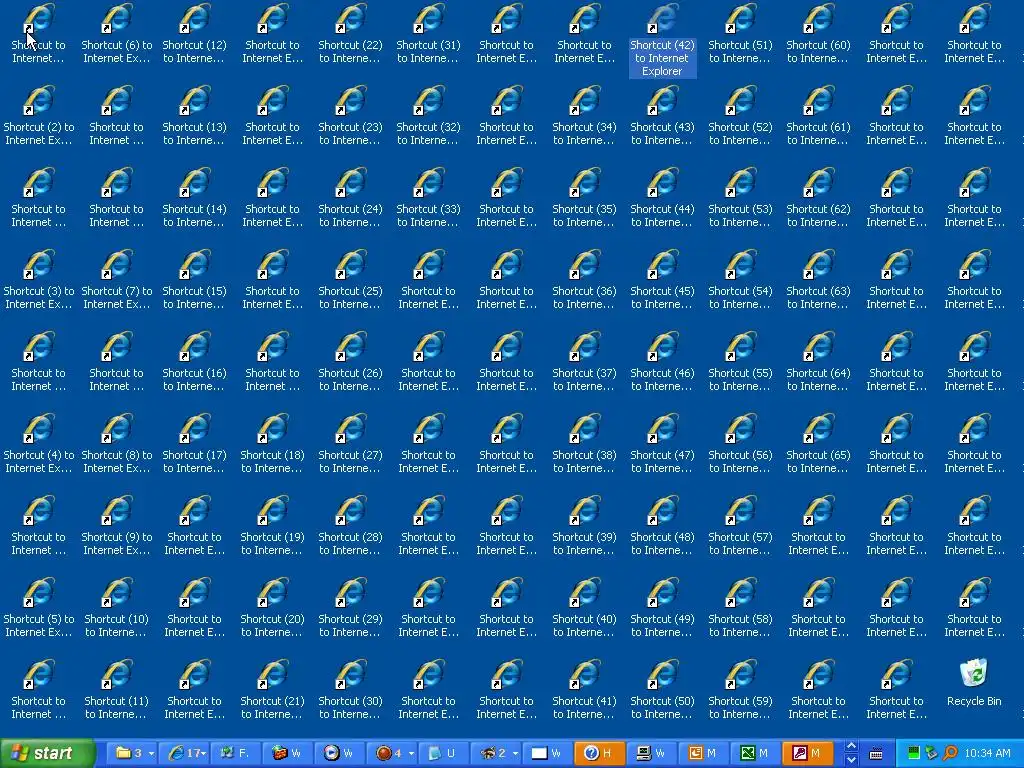
Task: Select the Shortcut (11) desktop icon
Action: click(117, 690)
